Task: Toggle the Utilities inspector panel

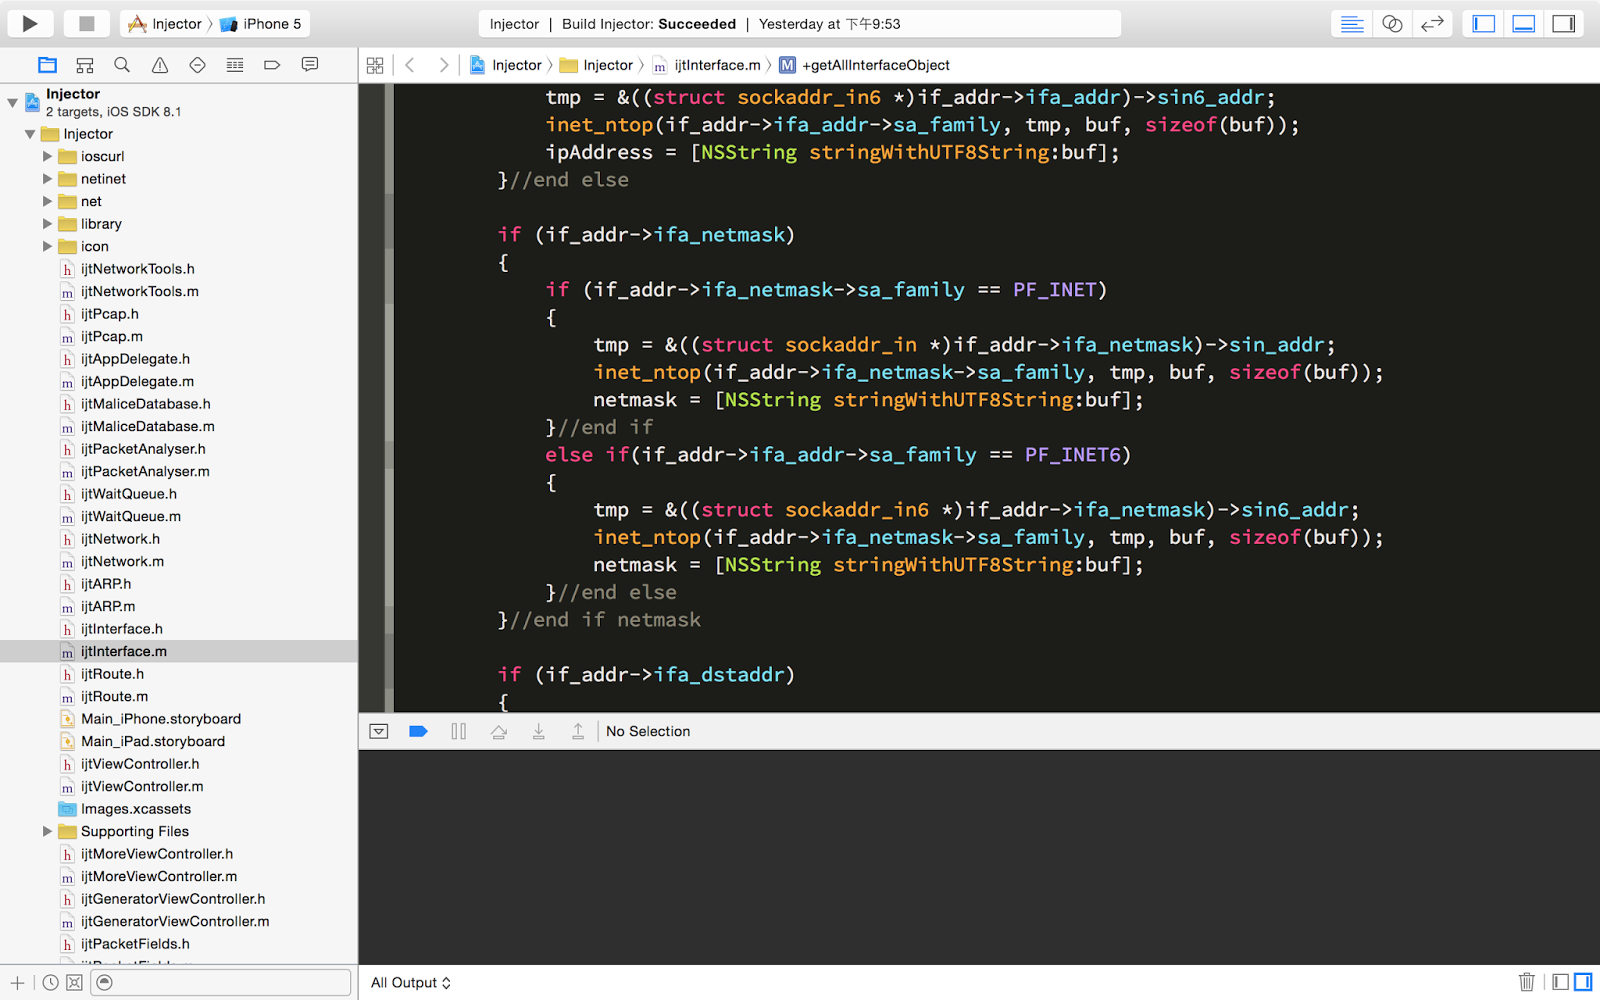Action: pyautogui.click(x=1563, y=23)
